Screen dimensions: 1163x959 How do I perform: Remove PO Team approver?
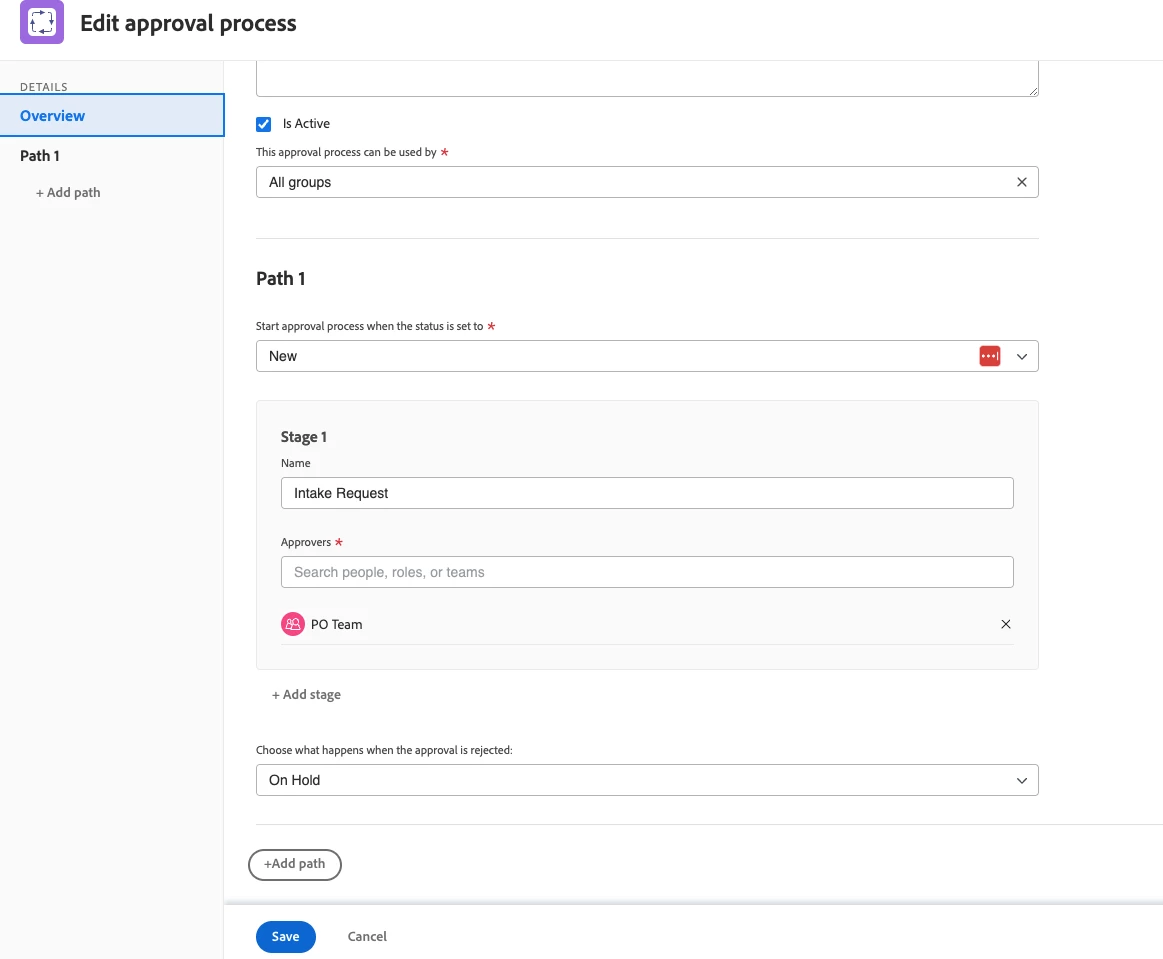coord(1006,624)
